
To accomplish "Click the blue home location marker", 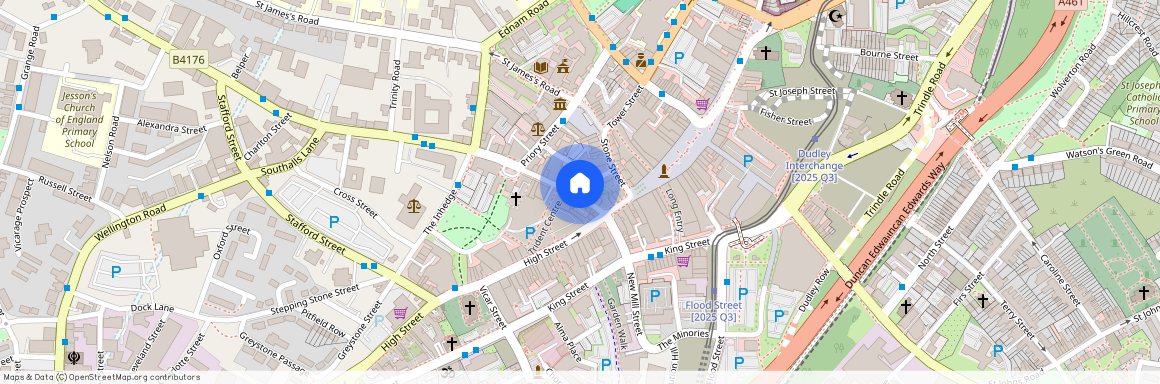I will pos(580,183).
